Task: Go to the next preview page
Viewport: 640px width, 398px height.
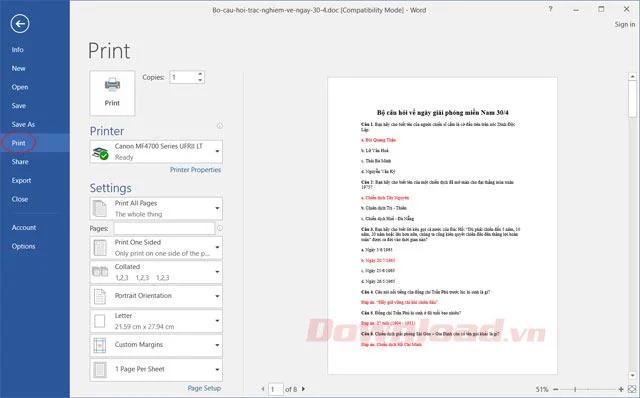Action: point(303,389)
